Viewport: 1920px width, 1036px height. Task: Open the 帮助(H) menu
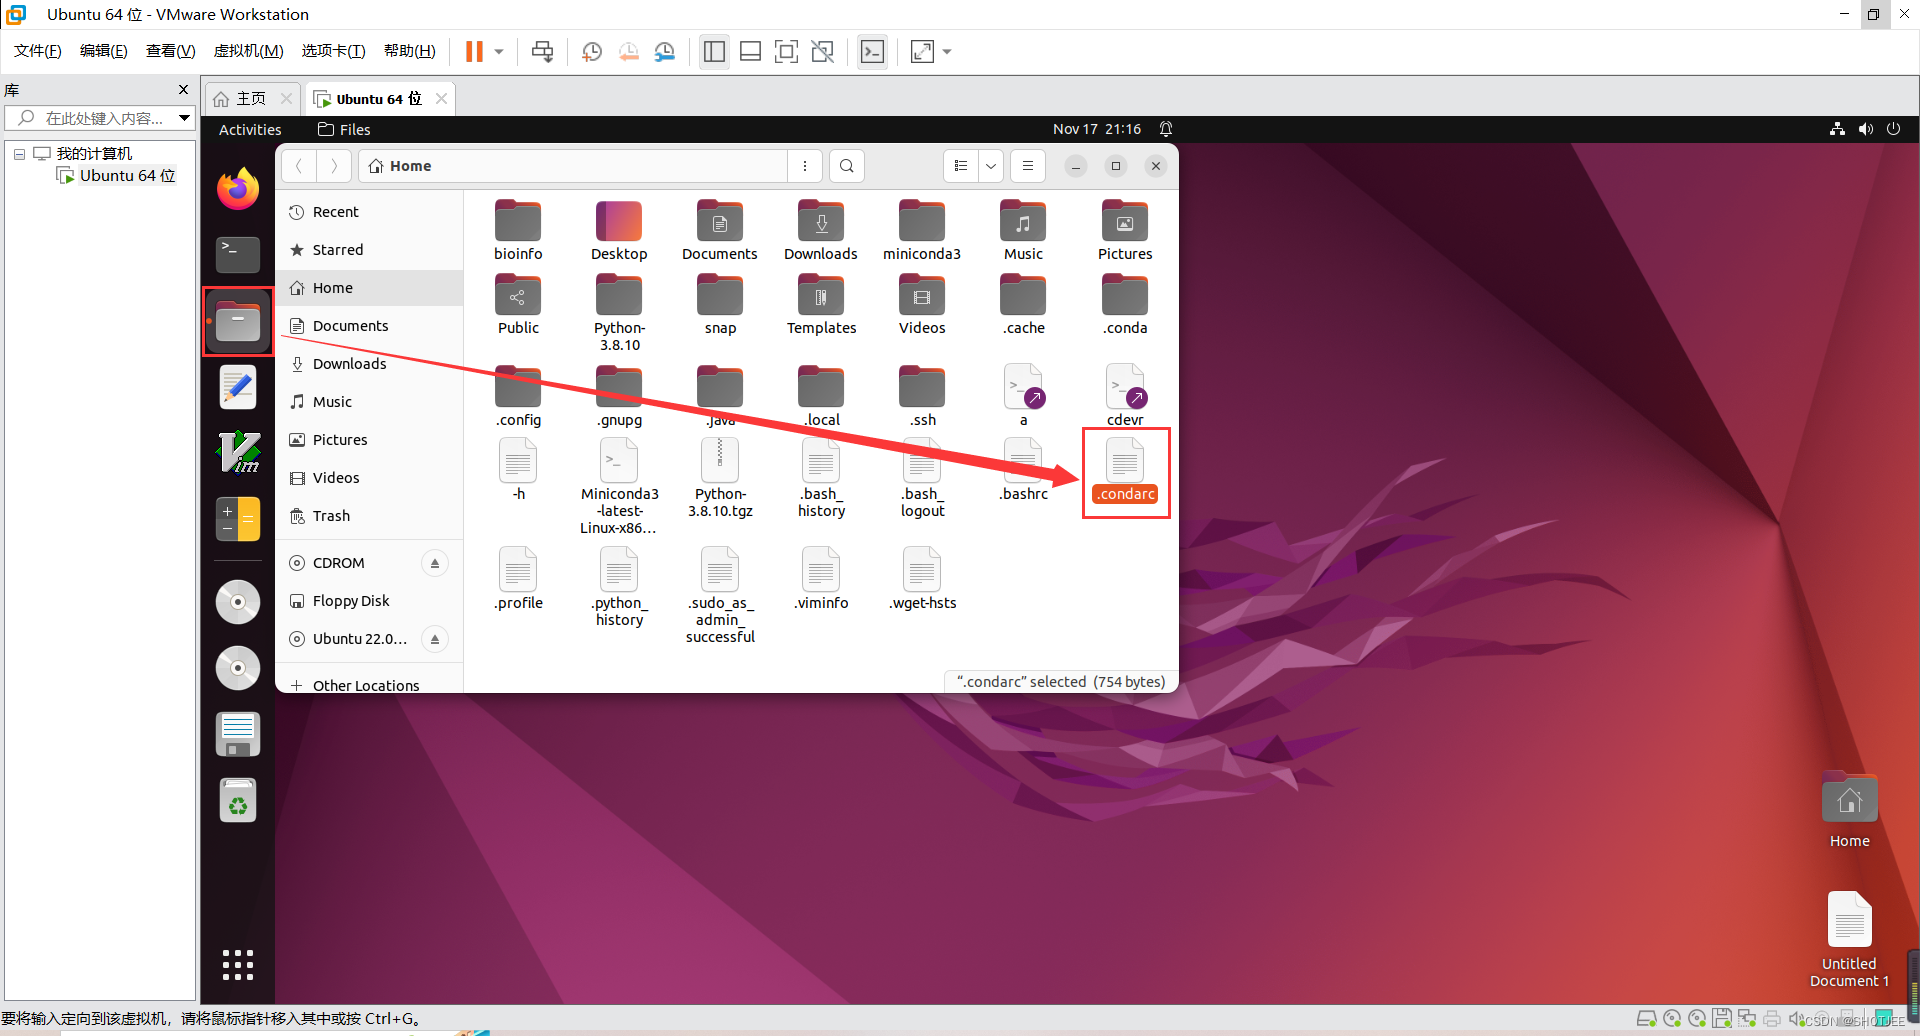[x=410, y=51]
